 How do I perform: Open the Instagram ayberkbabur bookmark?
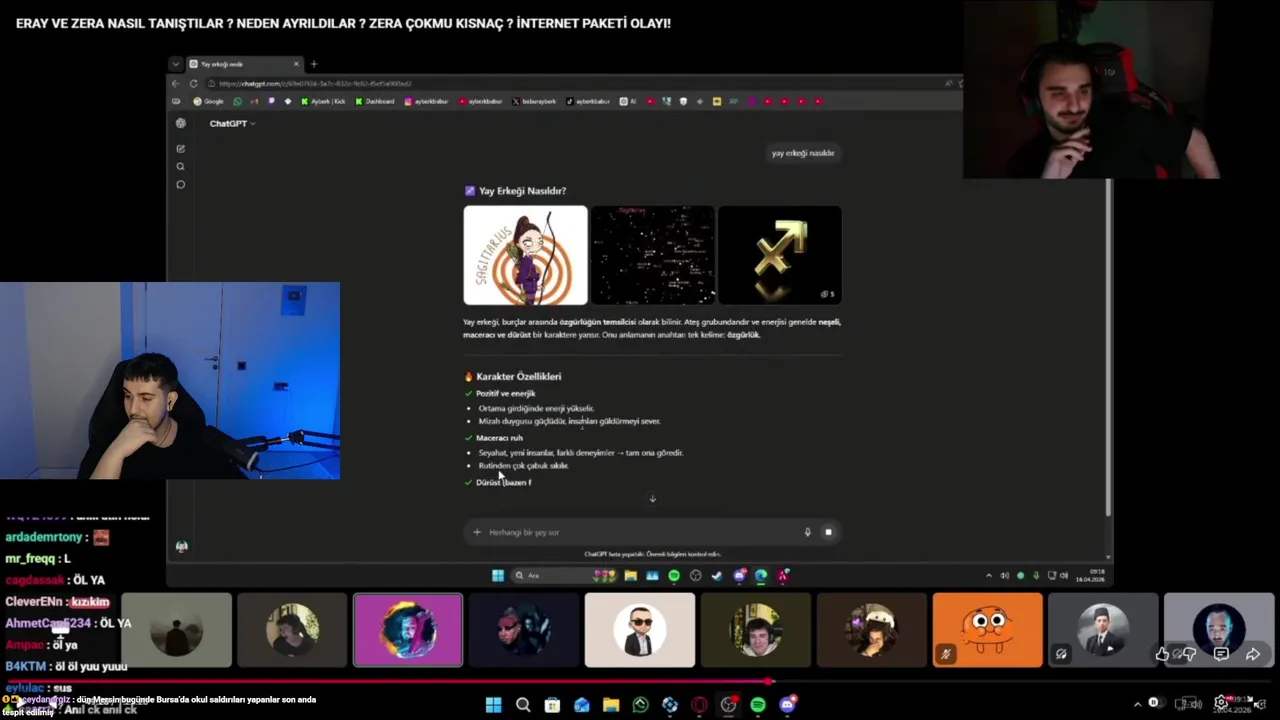[x=427, y=101]
